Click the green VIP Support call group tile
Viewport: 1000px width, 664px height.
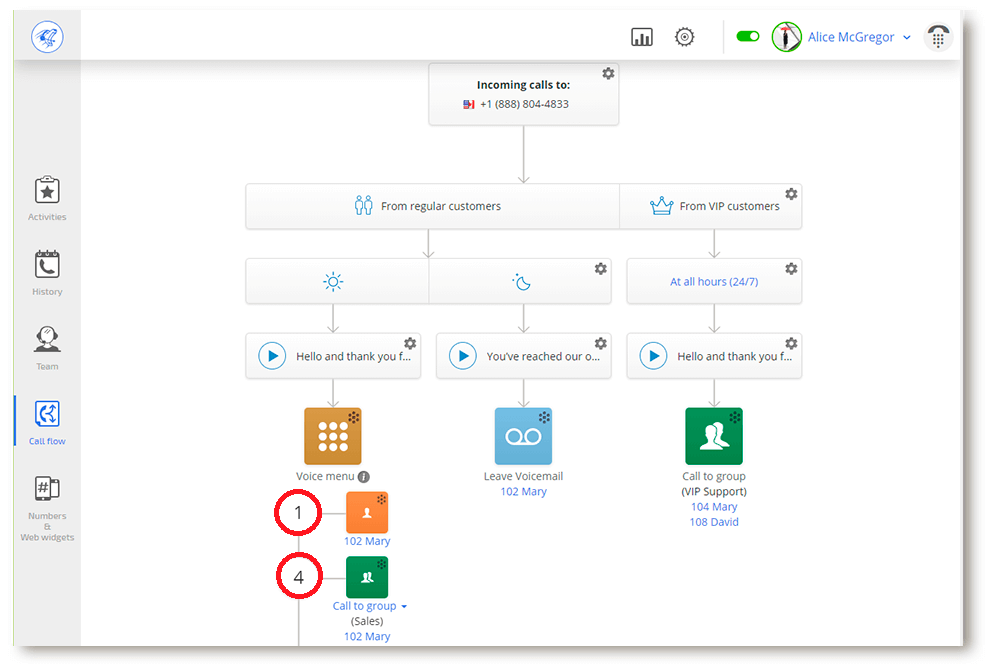click(x=714, y=436)
